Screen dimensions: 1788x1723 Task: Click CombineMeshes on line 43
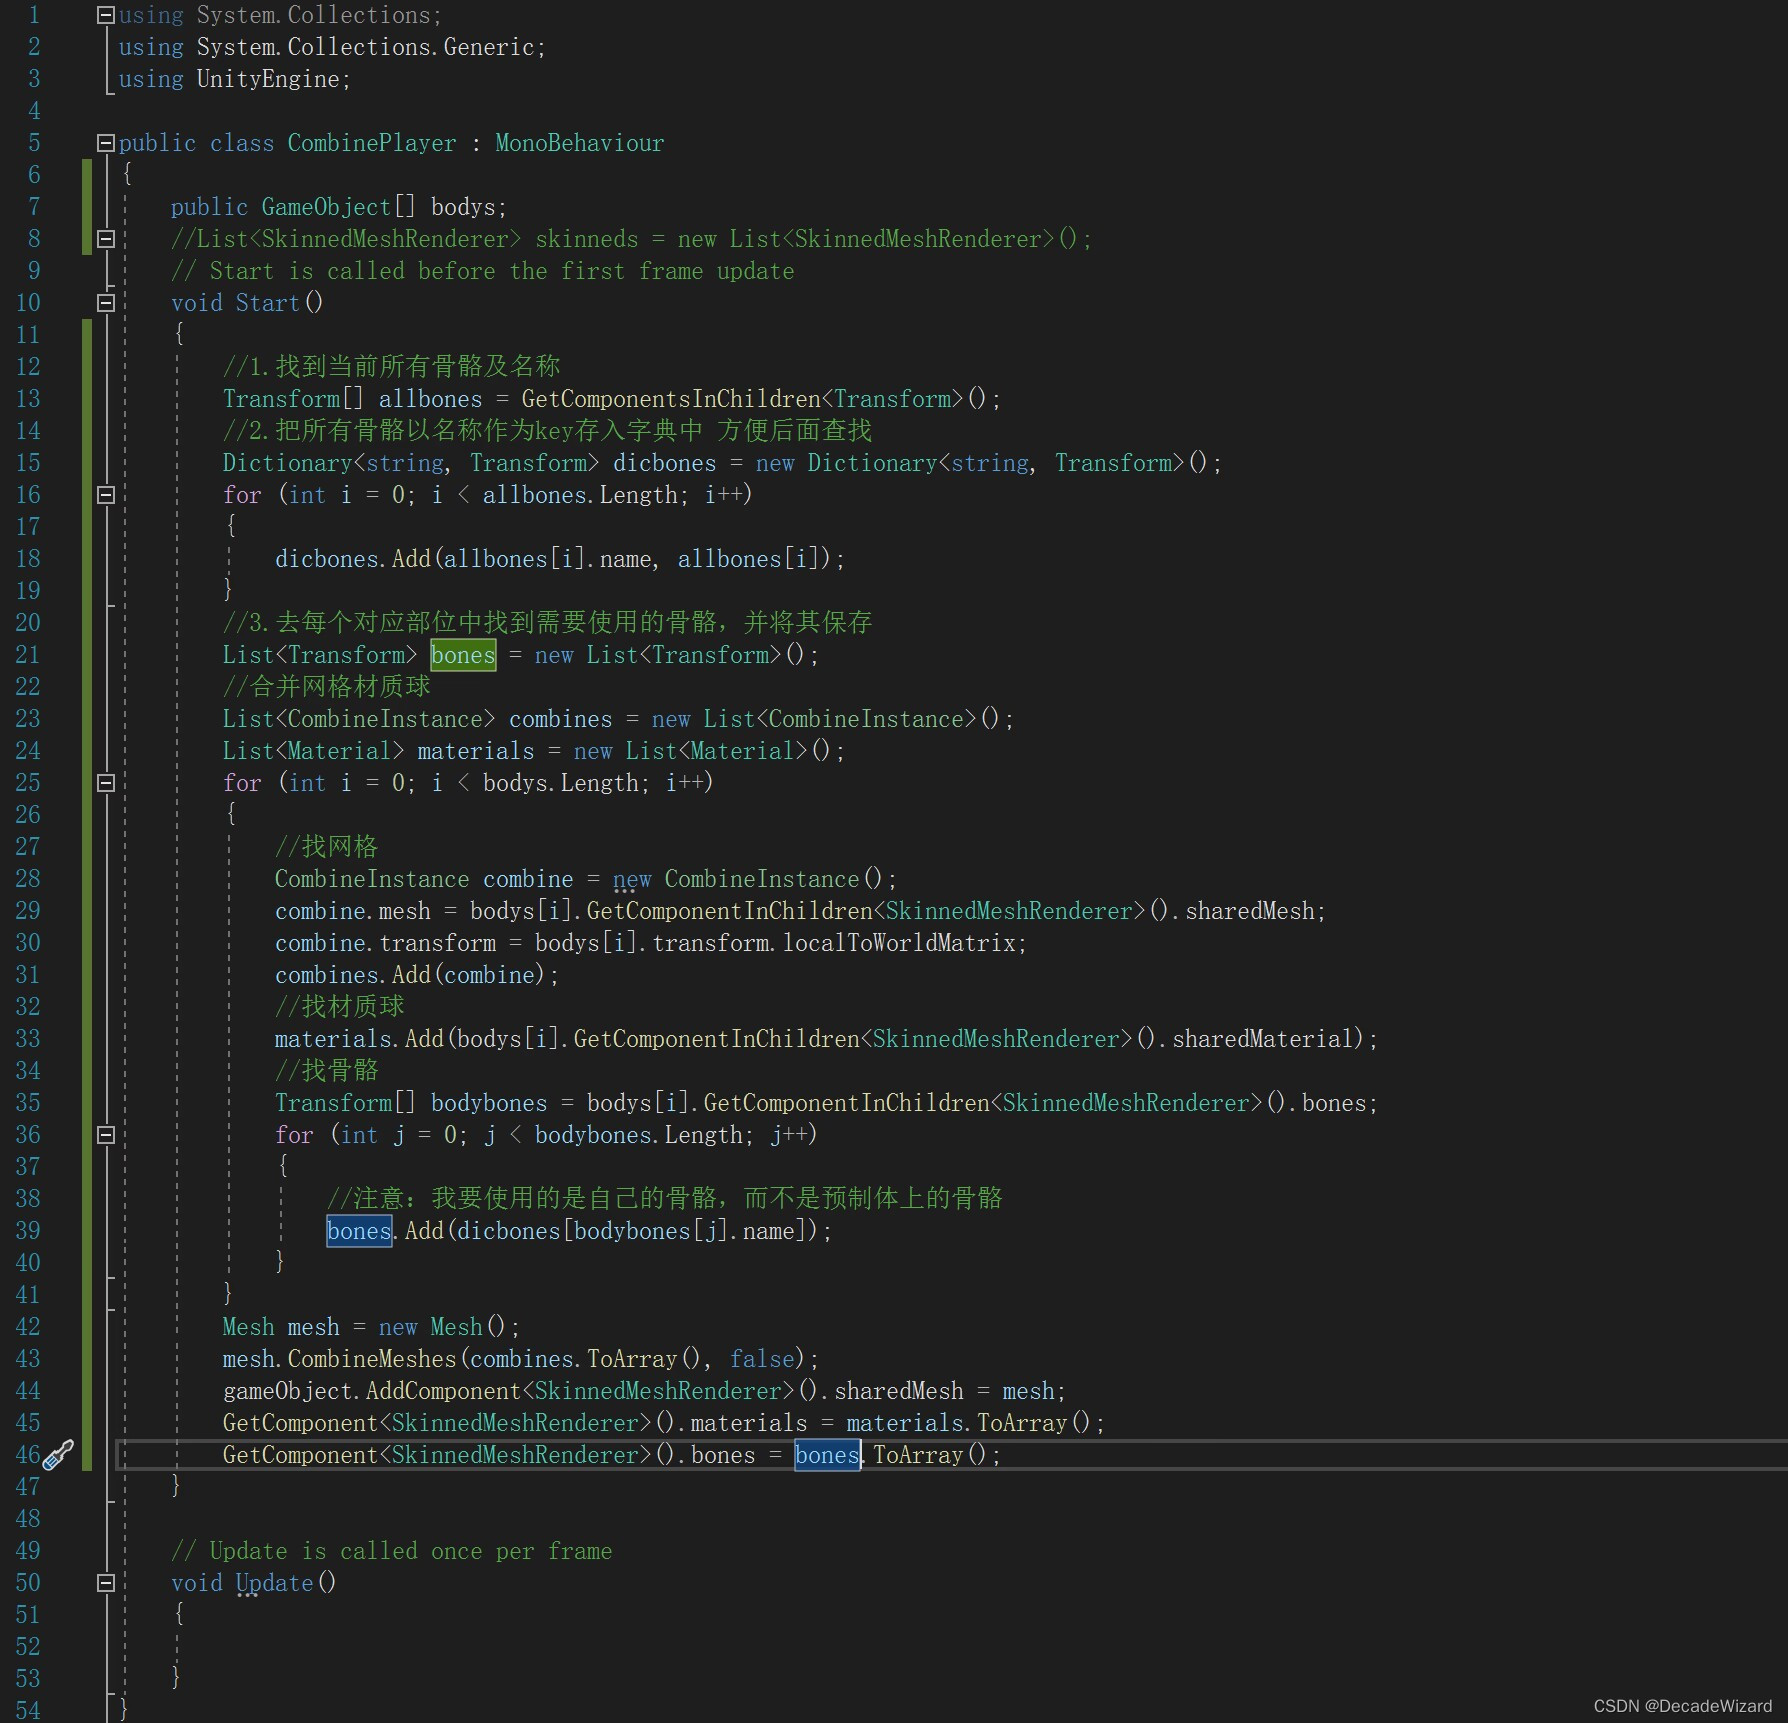pos(372,1359)
